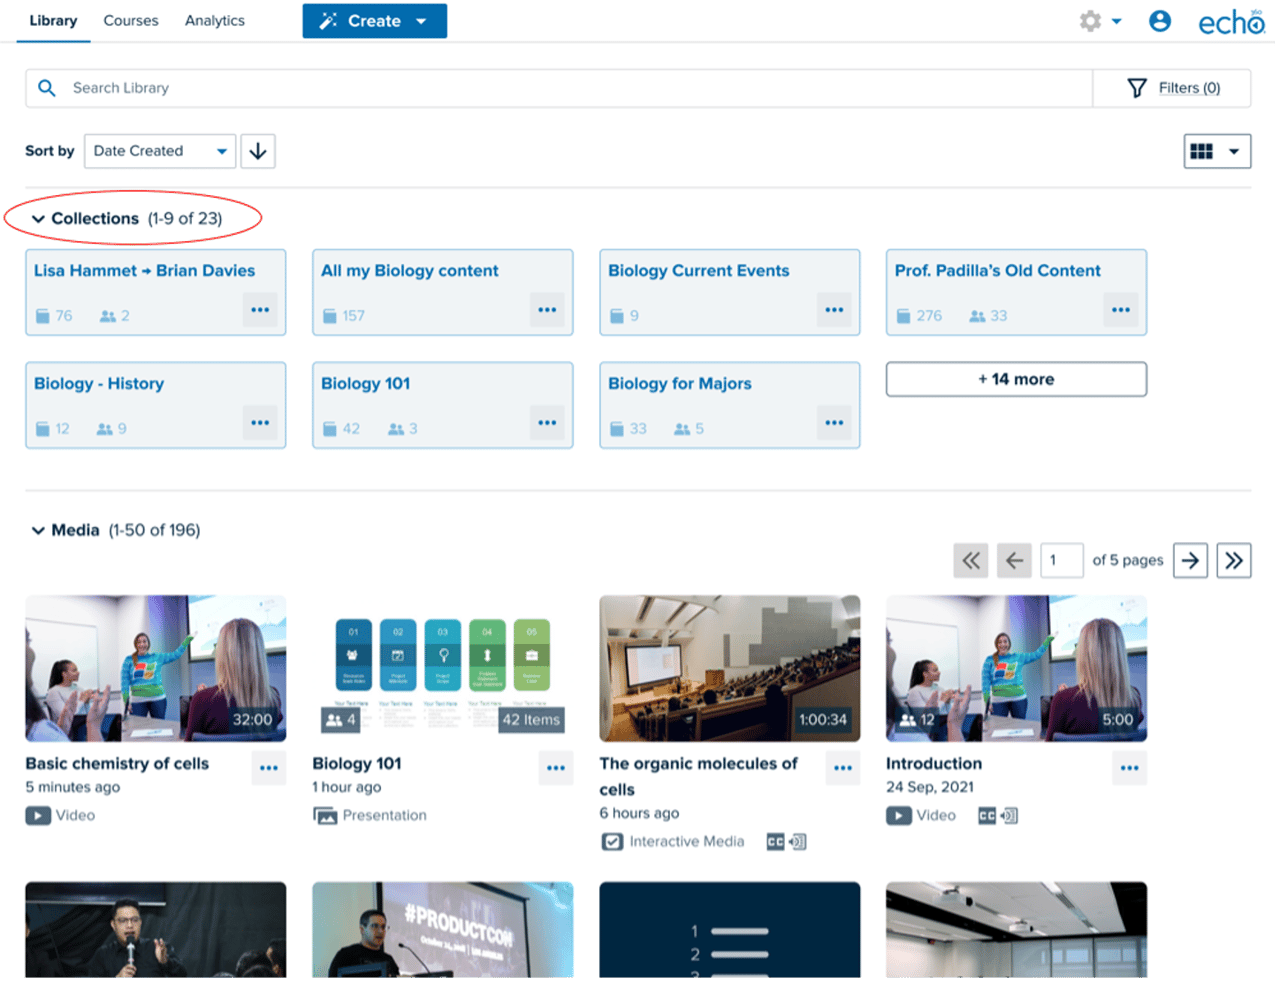Open the Filters (0) panel

(x=1172, y=88)
